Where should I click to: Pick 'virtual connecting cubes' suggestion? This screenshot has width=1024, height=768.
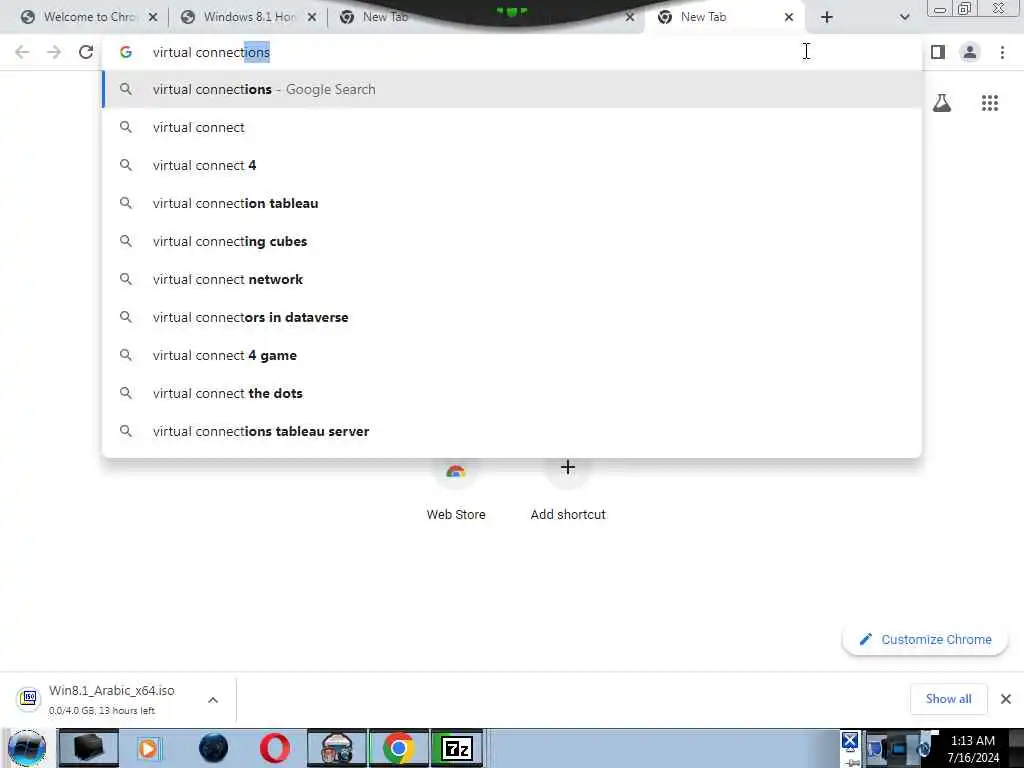512,241
